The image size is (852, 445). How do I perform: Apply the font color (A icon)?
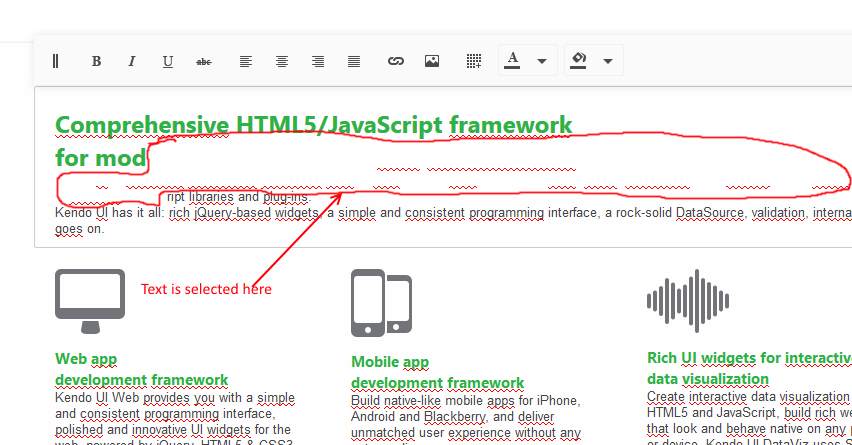(x=512, y=60)
